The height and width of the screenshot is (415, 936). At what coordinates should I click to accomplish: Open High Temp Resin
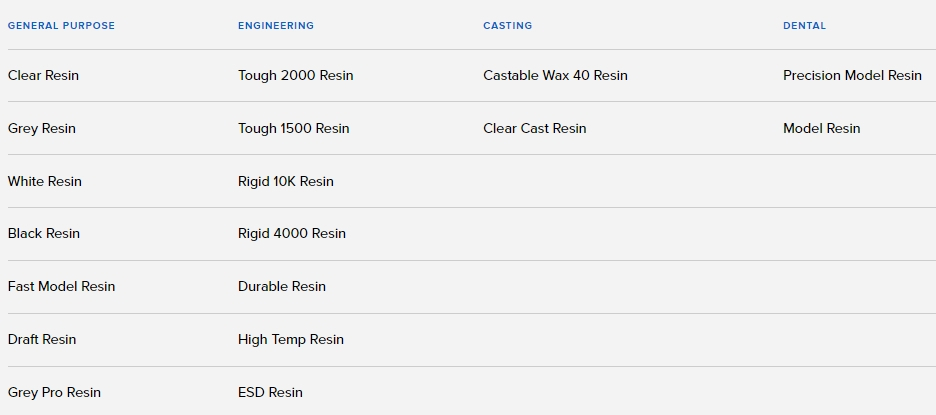point(291,339)
